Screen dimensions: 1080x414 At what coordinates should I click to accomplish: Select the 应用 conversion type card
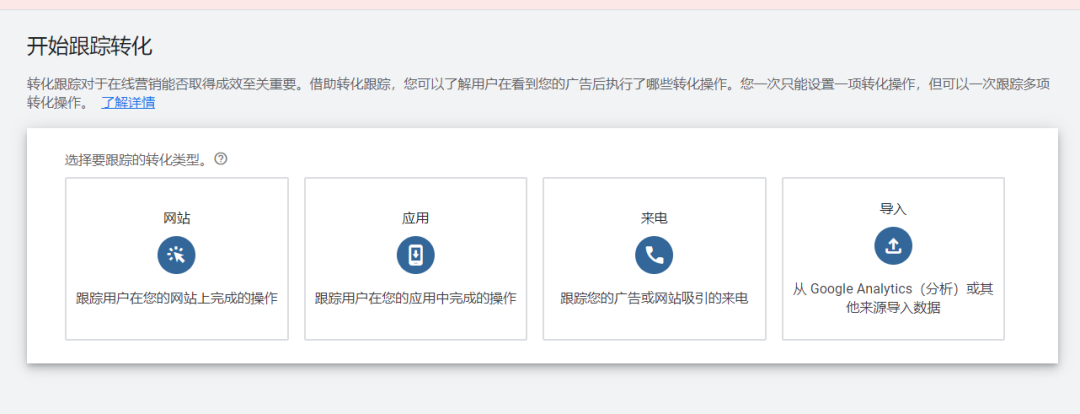(415, 259)
